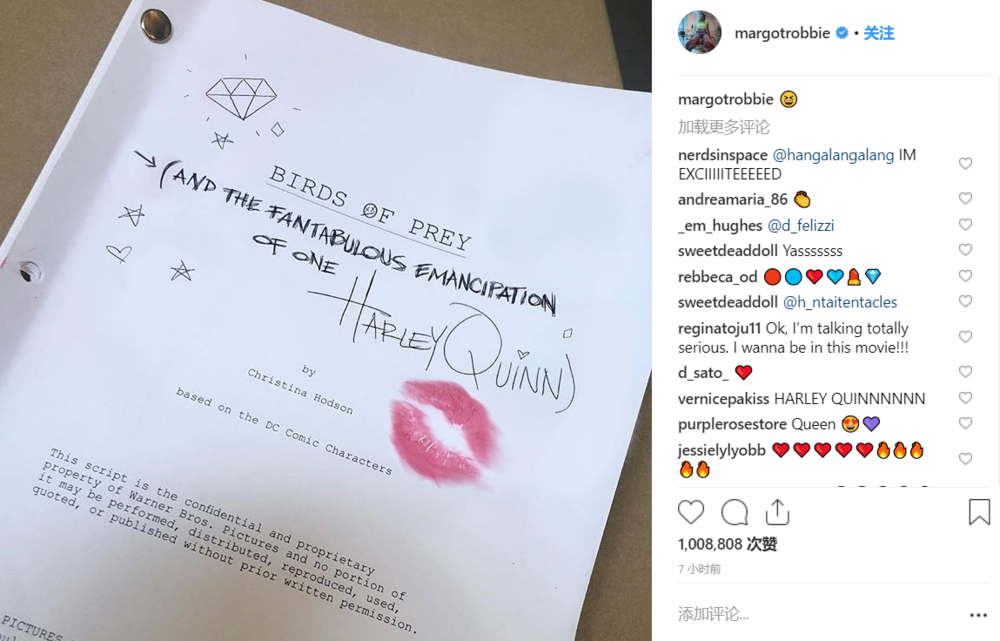Expand more comments with 加载更多评论
The width and height of the screenshot is (1000, 641).
click(723, 127)
